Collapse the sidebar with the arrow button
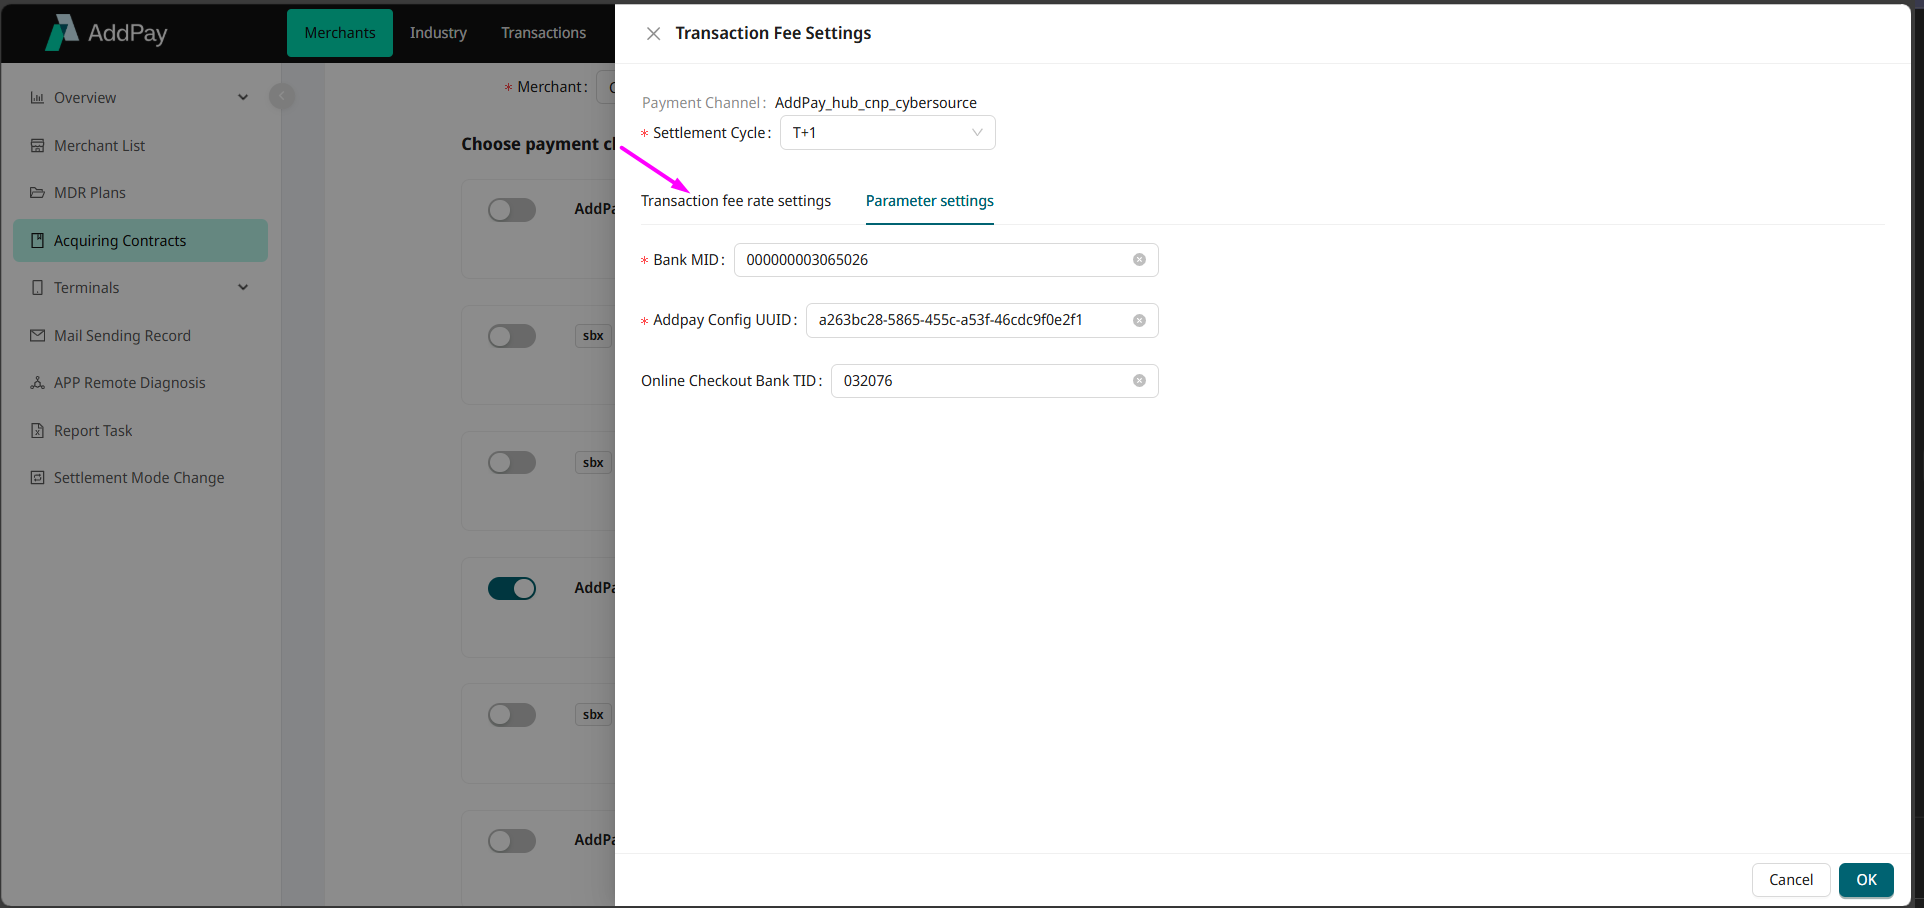Image resolution: width=1924 pixels, height=908 pixels. point(282,96)
